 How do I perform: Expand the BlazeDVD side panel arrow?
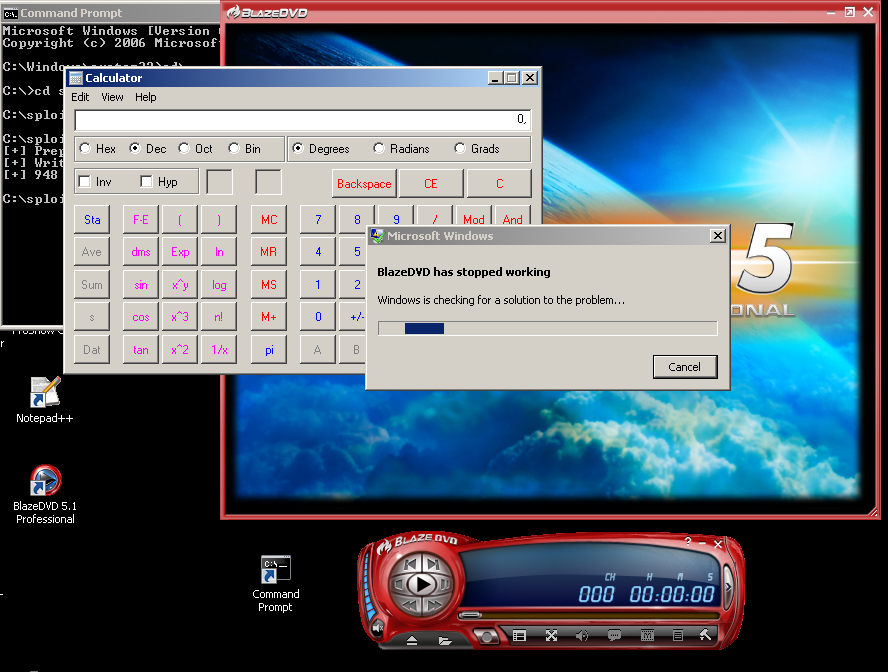click(x=728, y=585)
